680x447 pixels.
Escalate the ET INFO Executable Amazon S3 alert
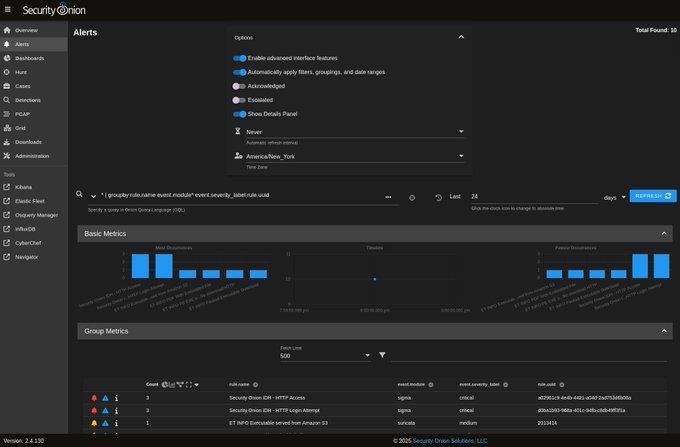pyautogui.click(x=105, y=423)
